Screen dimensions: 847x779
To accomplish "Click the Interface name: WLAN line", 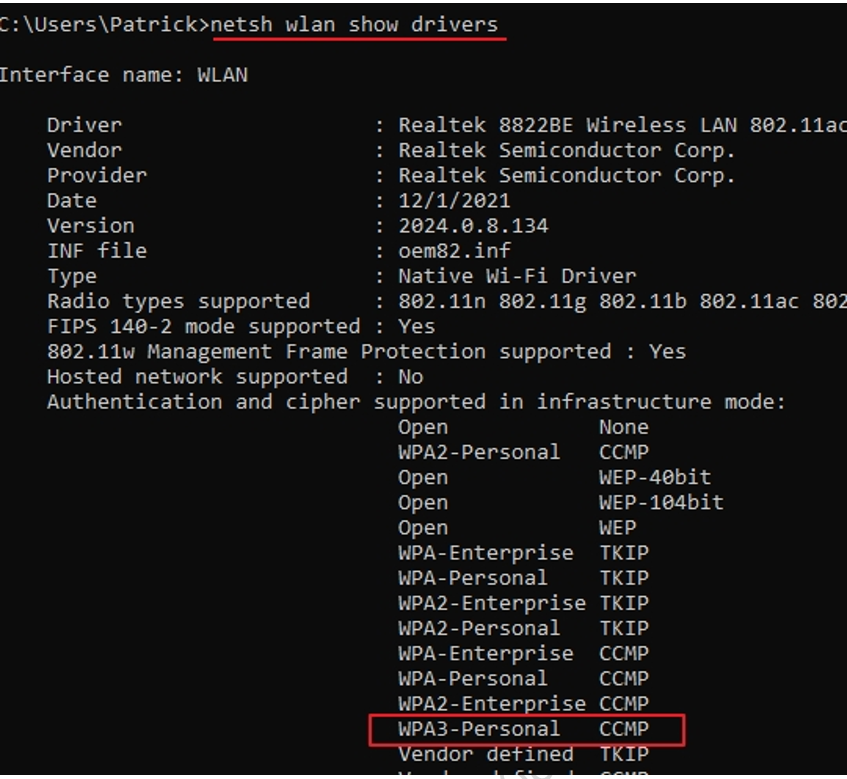I will coord(124,75).
